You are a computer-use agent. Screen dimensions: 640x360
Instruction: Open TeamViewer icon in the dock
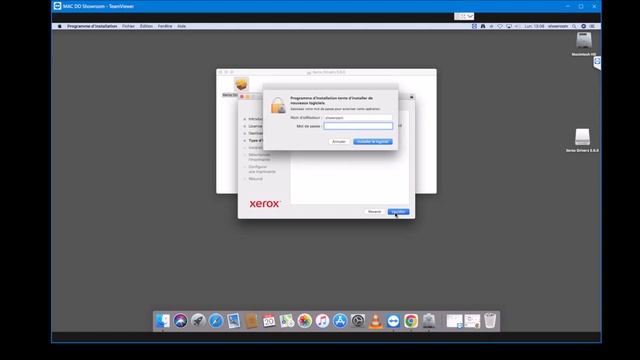point(393,321)
